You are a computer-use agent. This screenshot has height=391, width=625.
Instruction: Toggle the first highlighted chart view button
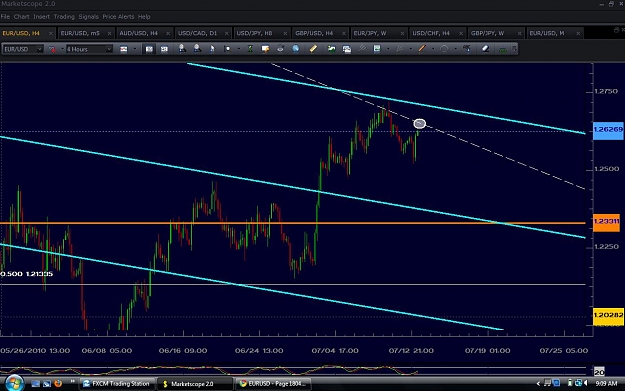pyautogui.click(x=149, y=49)
